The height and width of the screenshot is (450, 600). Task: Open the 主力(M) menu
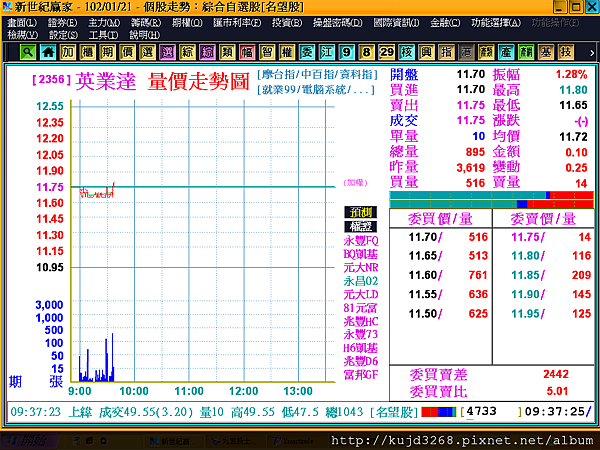point(104,23)
